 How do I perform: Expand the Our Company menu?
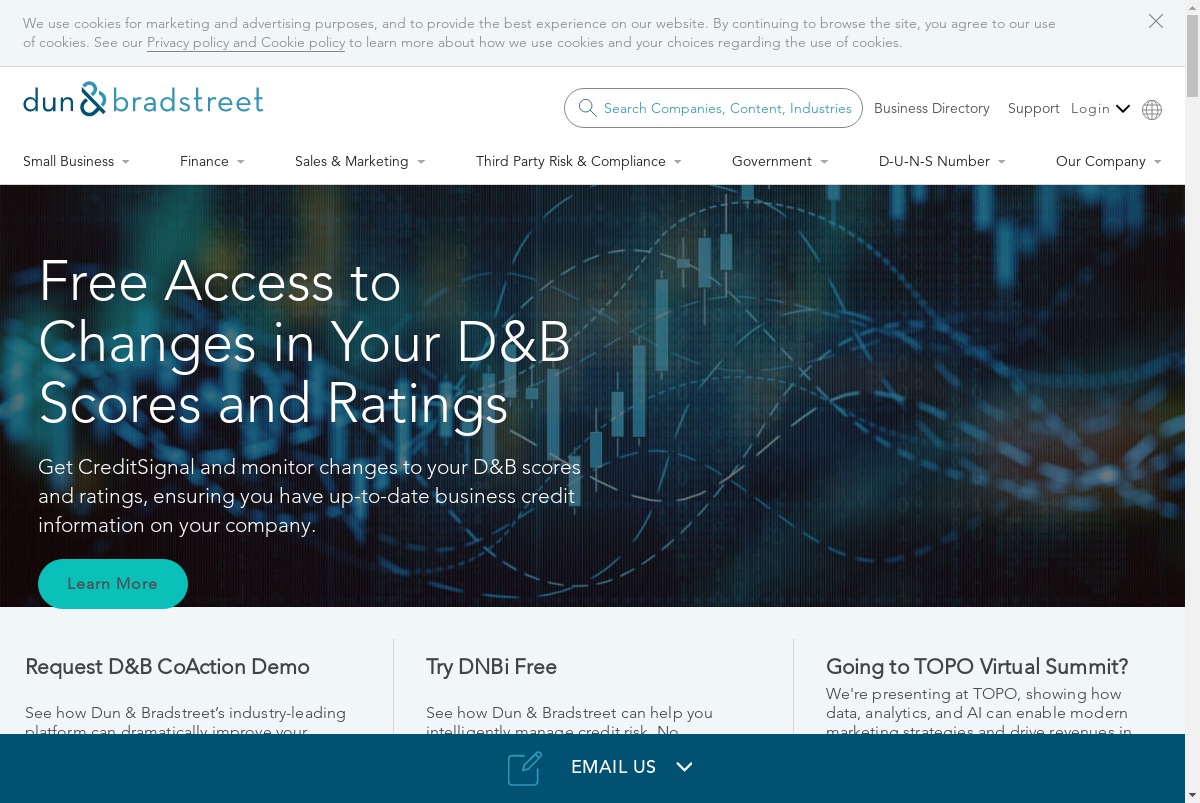(x=1109, y=161)
